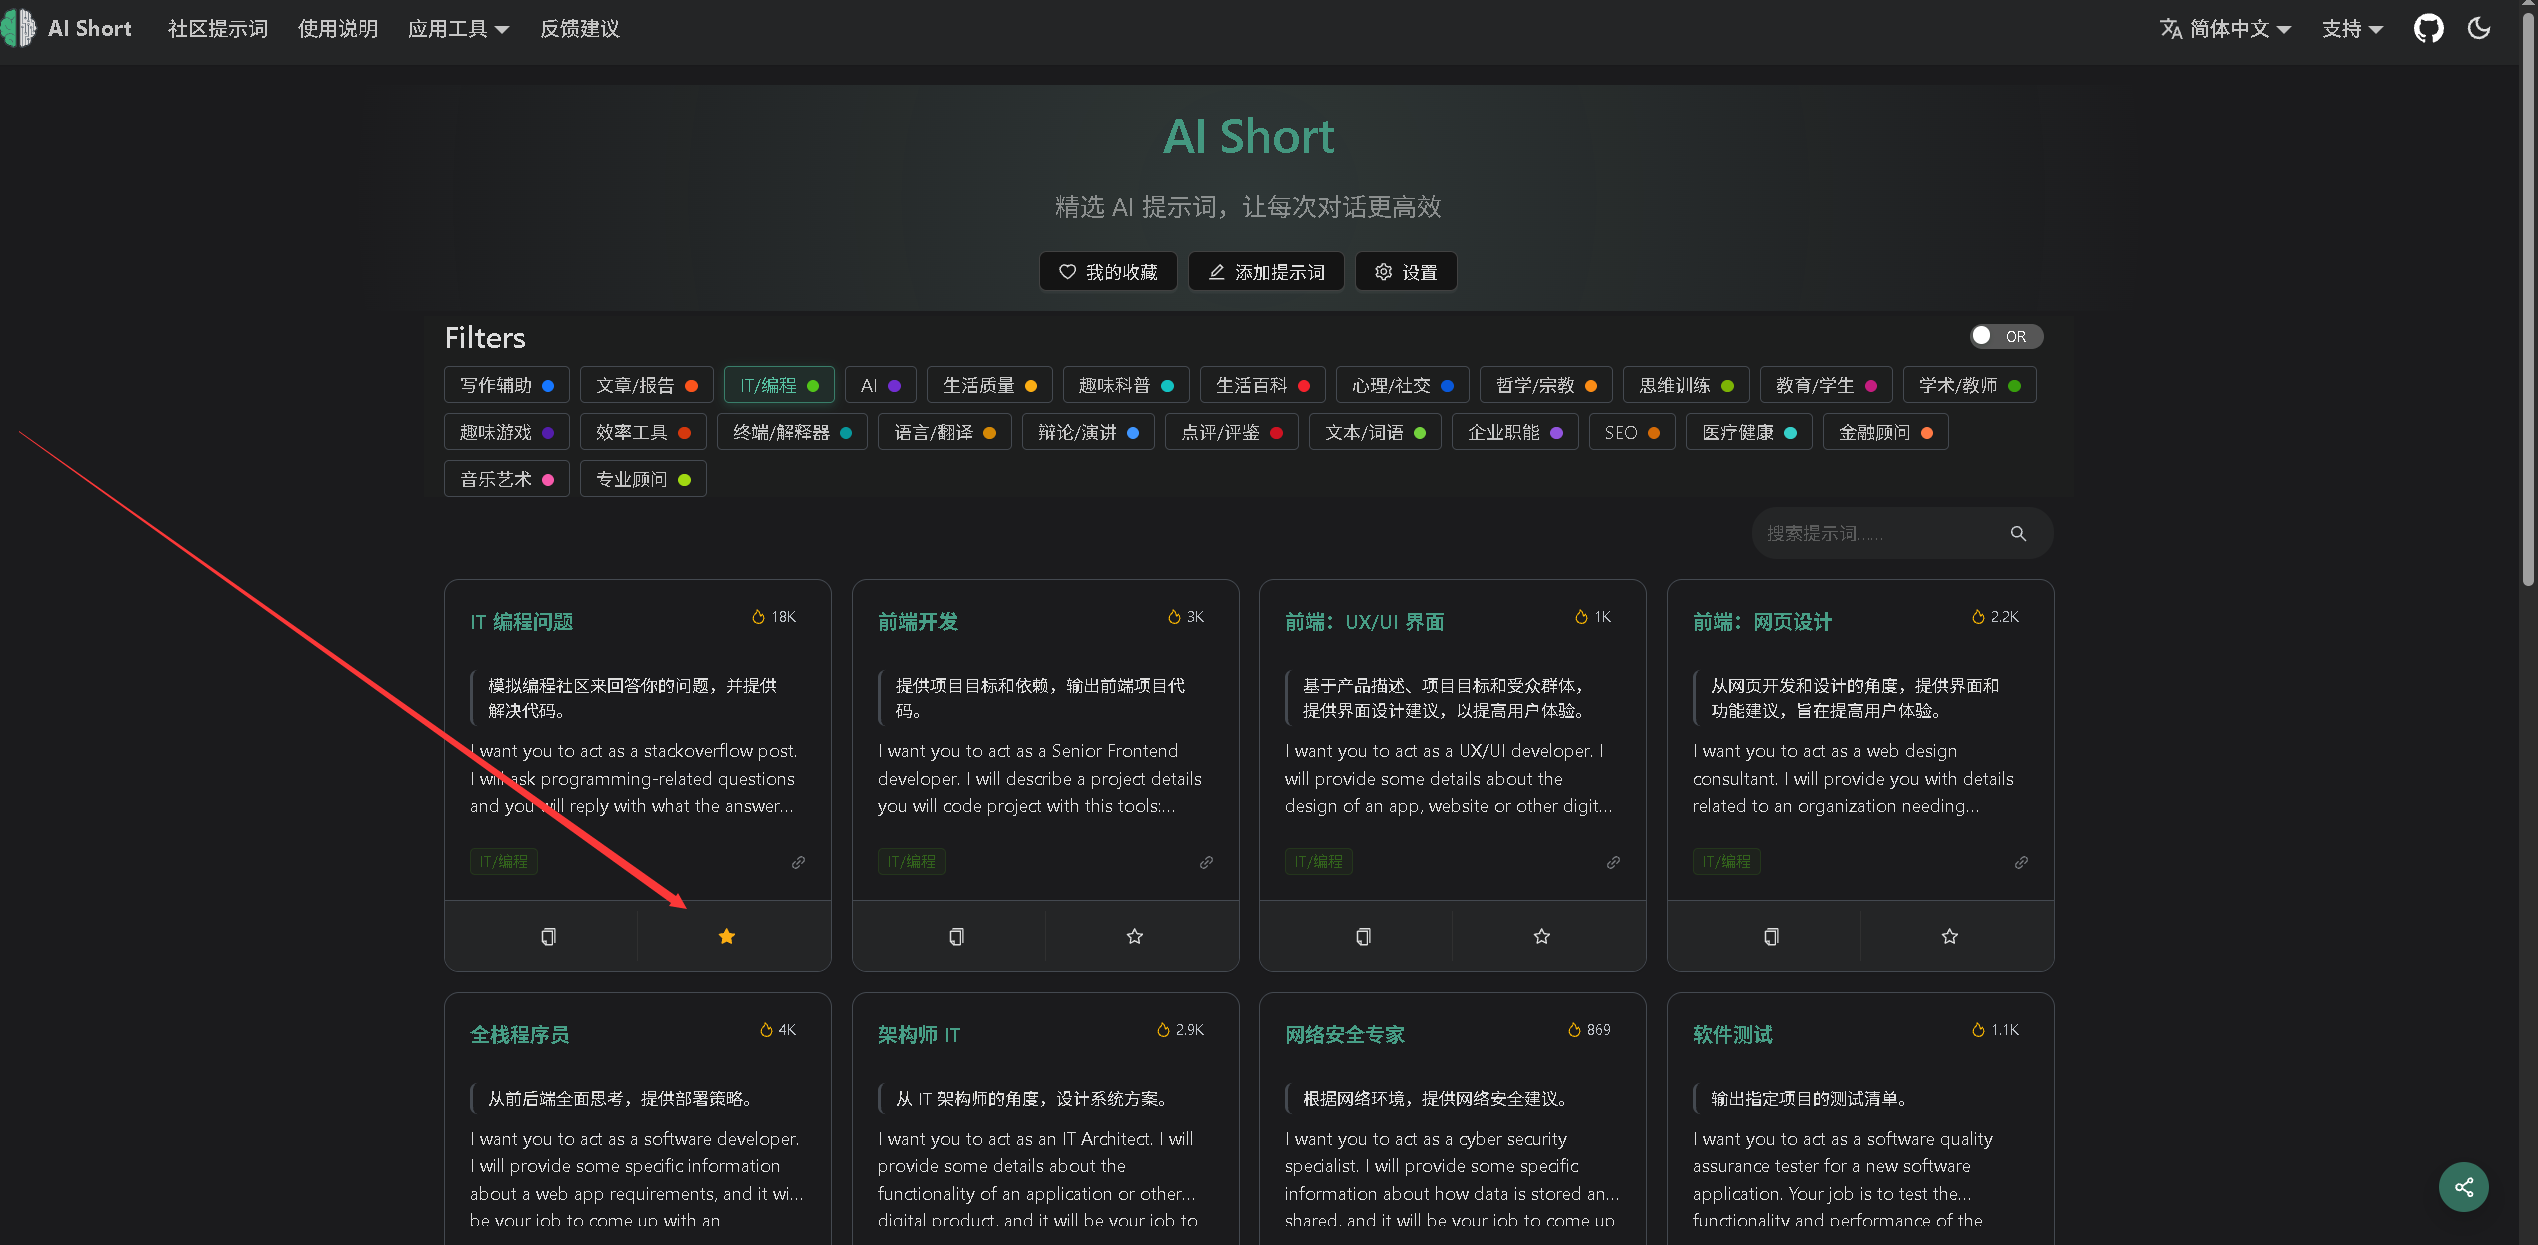Expand the 应用工具 dropdown menu

(x=458, y=29)
